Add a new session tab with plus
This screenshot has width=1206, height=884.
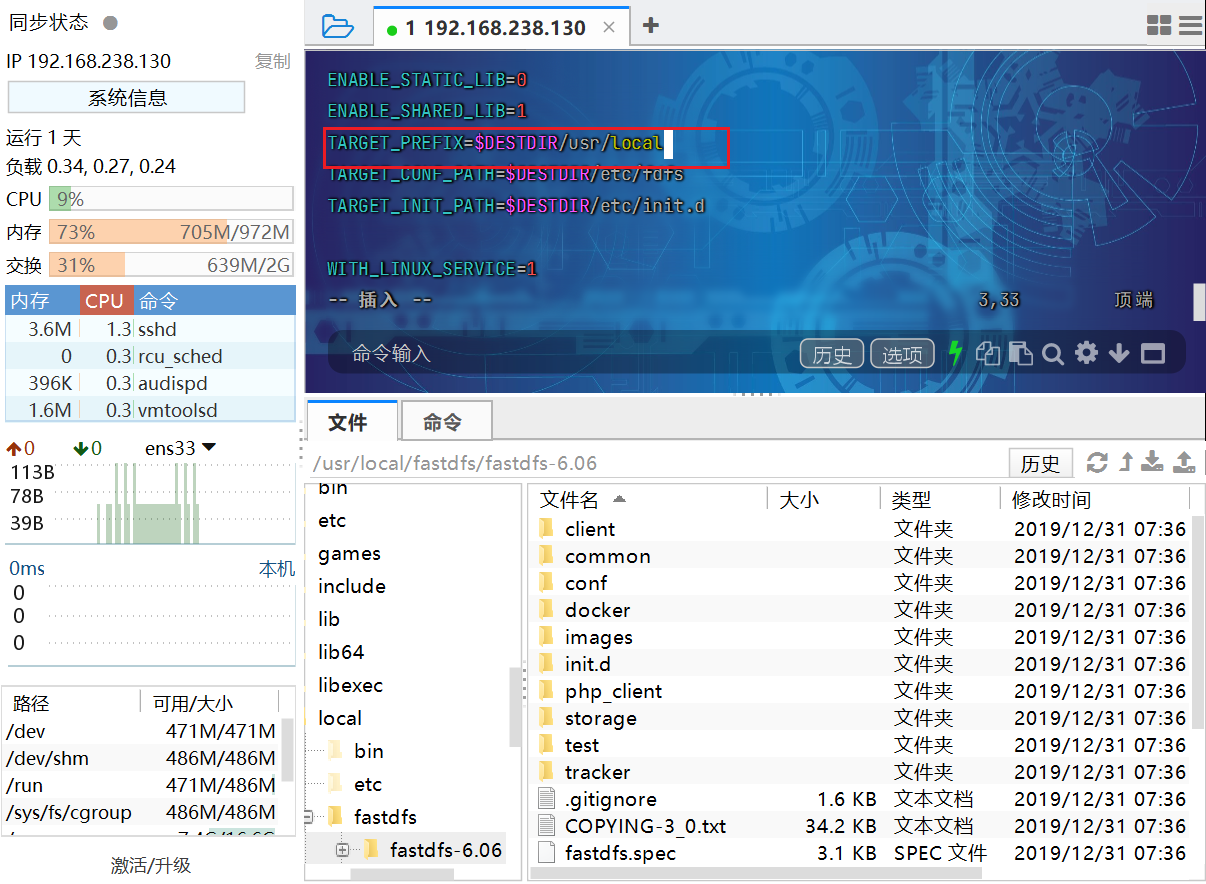[x=651, y=26]
